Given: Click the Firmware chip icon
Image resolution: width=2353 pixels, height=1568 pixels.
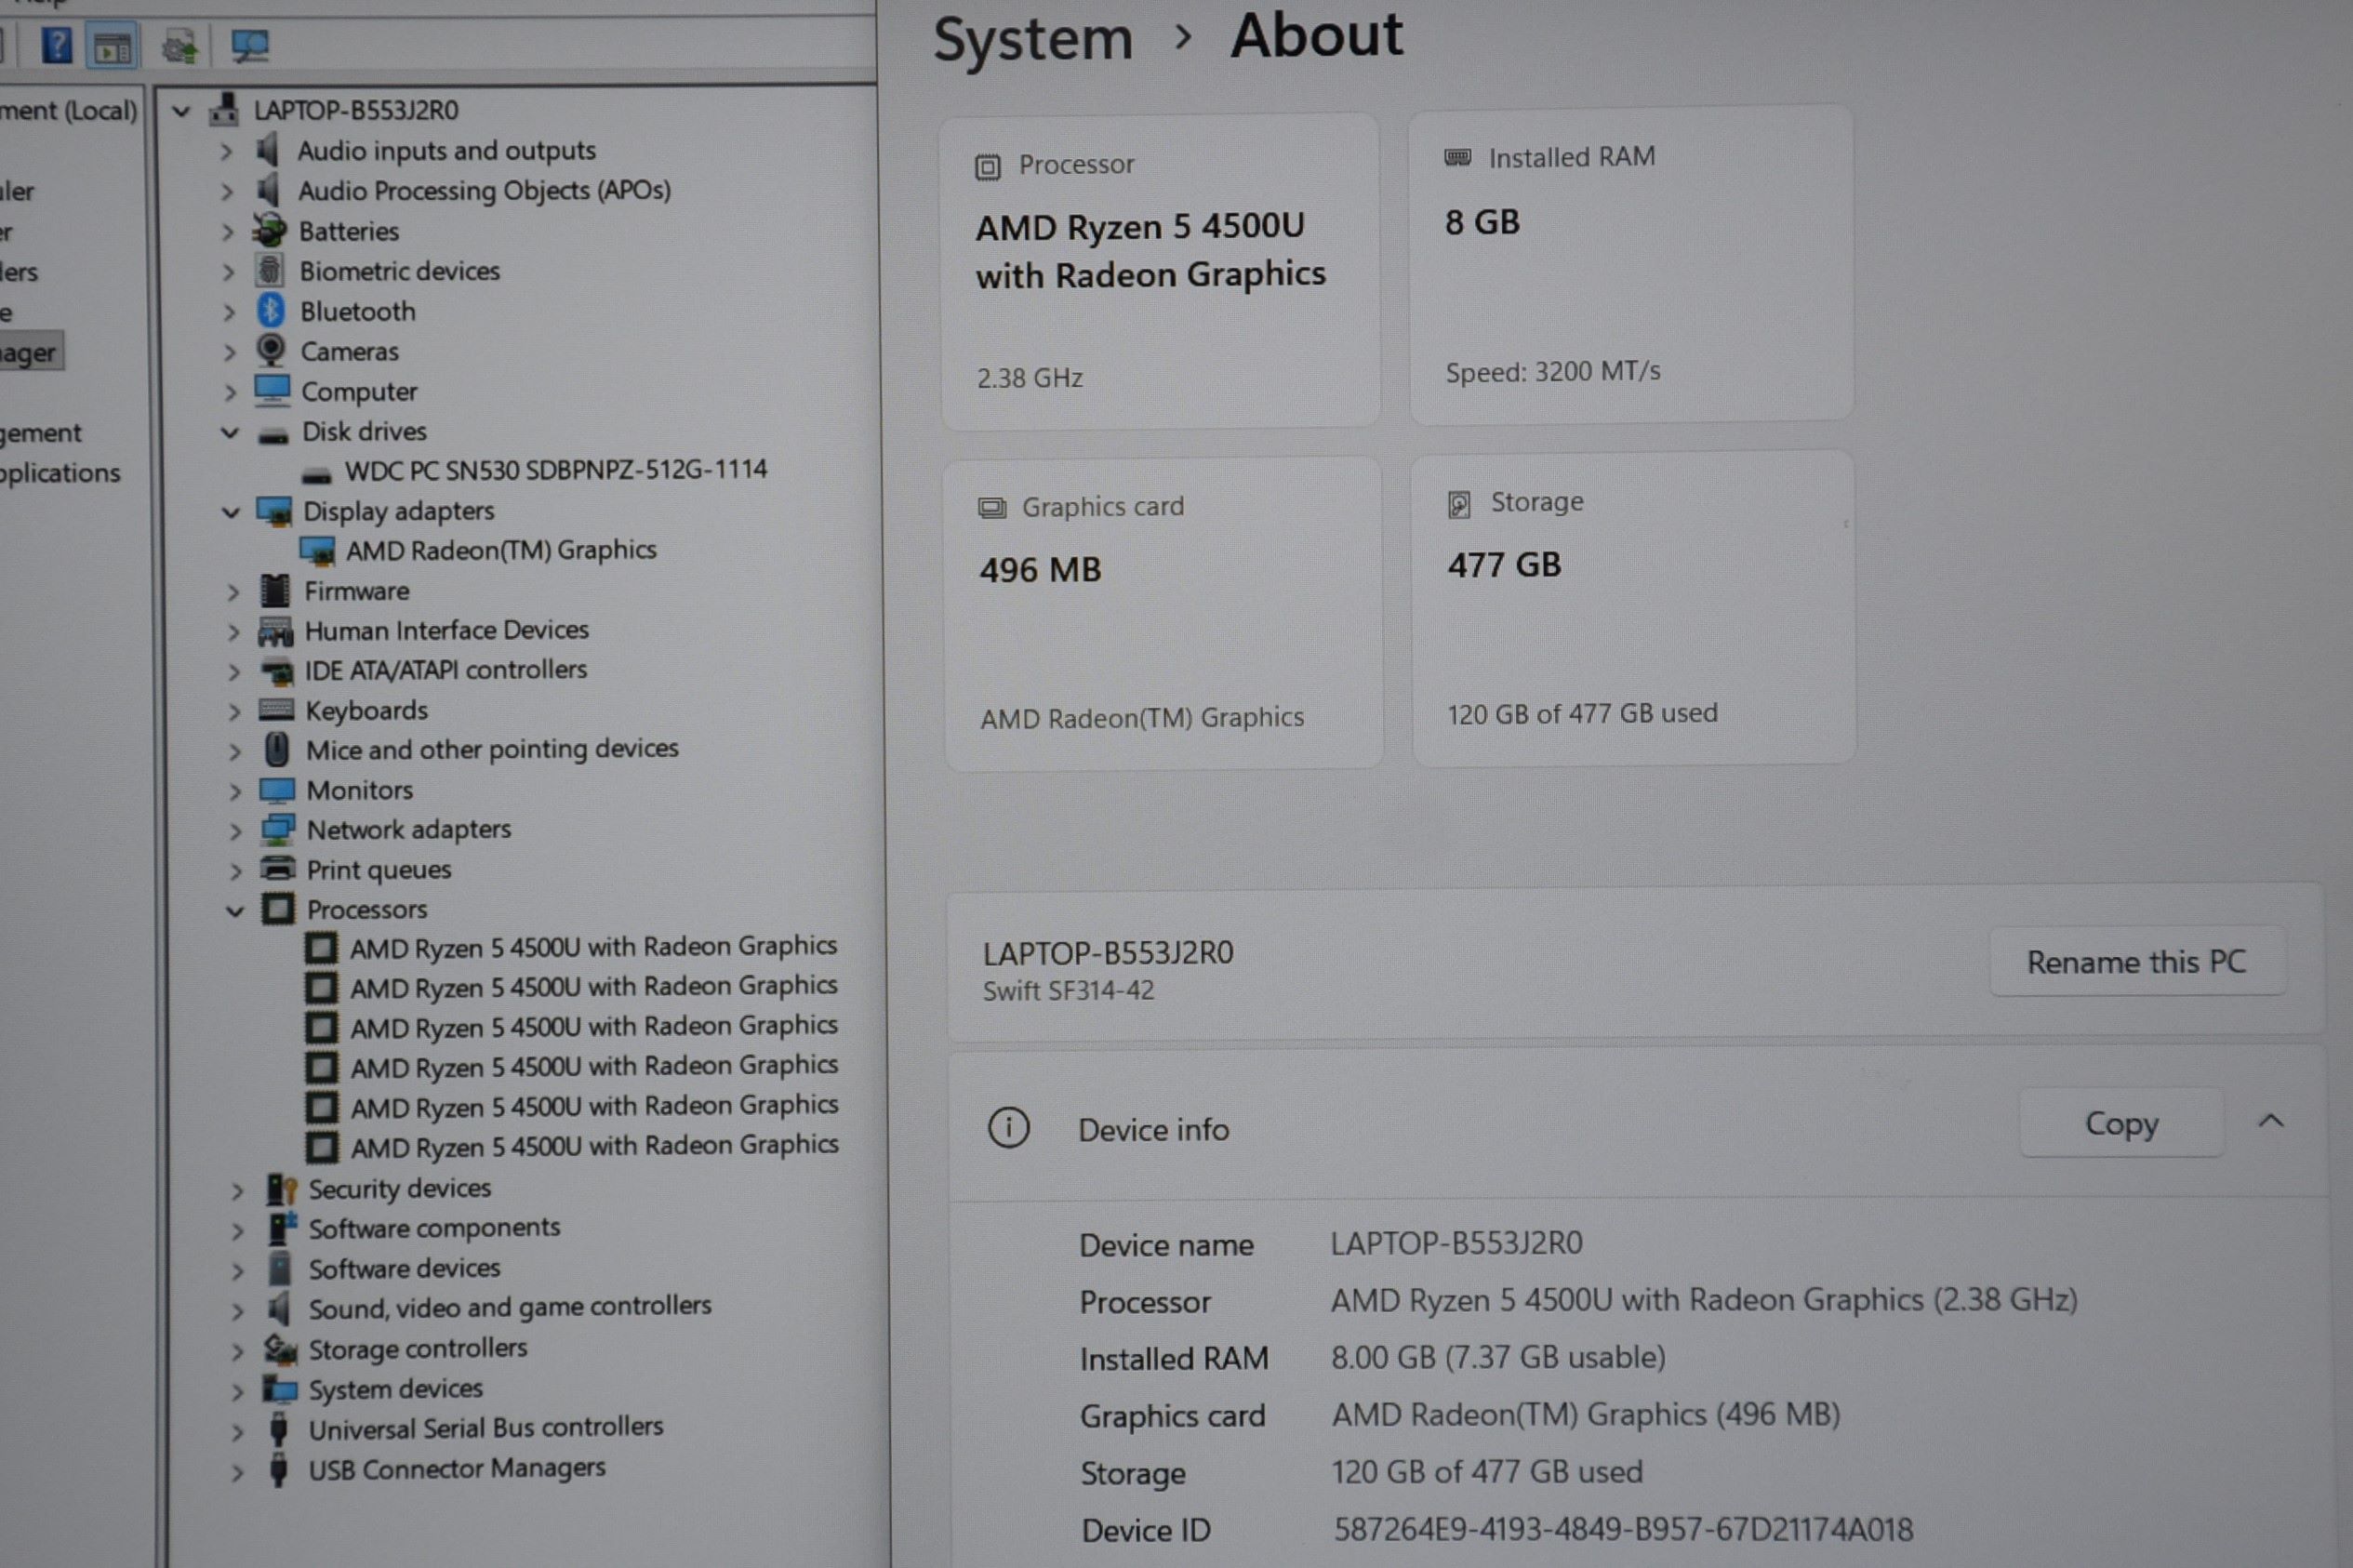Looking at the screenshot, I should (x=274, y=591).
